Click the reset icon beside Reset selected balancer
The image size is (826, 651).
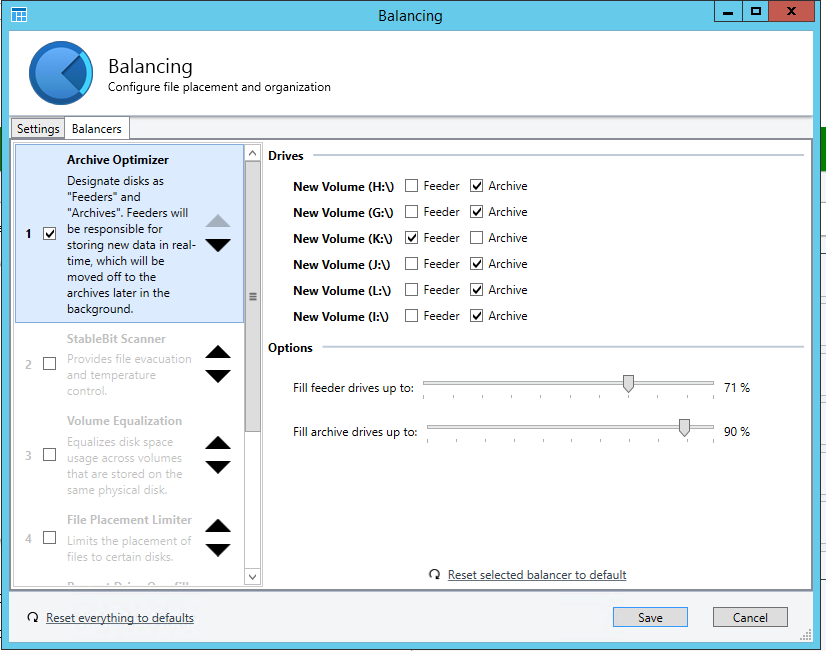click(435, 574)
